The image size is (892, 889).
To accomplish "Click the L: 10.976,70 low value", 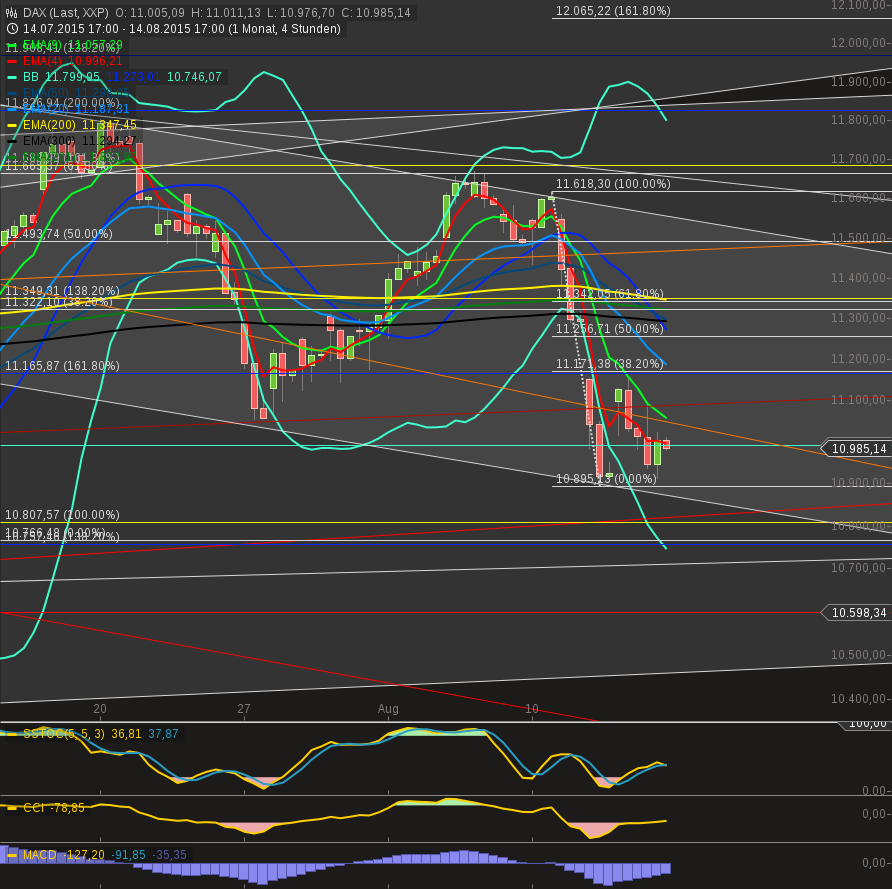I will pyautogui.click(x=300, y=13).
